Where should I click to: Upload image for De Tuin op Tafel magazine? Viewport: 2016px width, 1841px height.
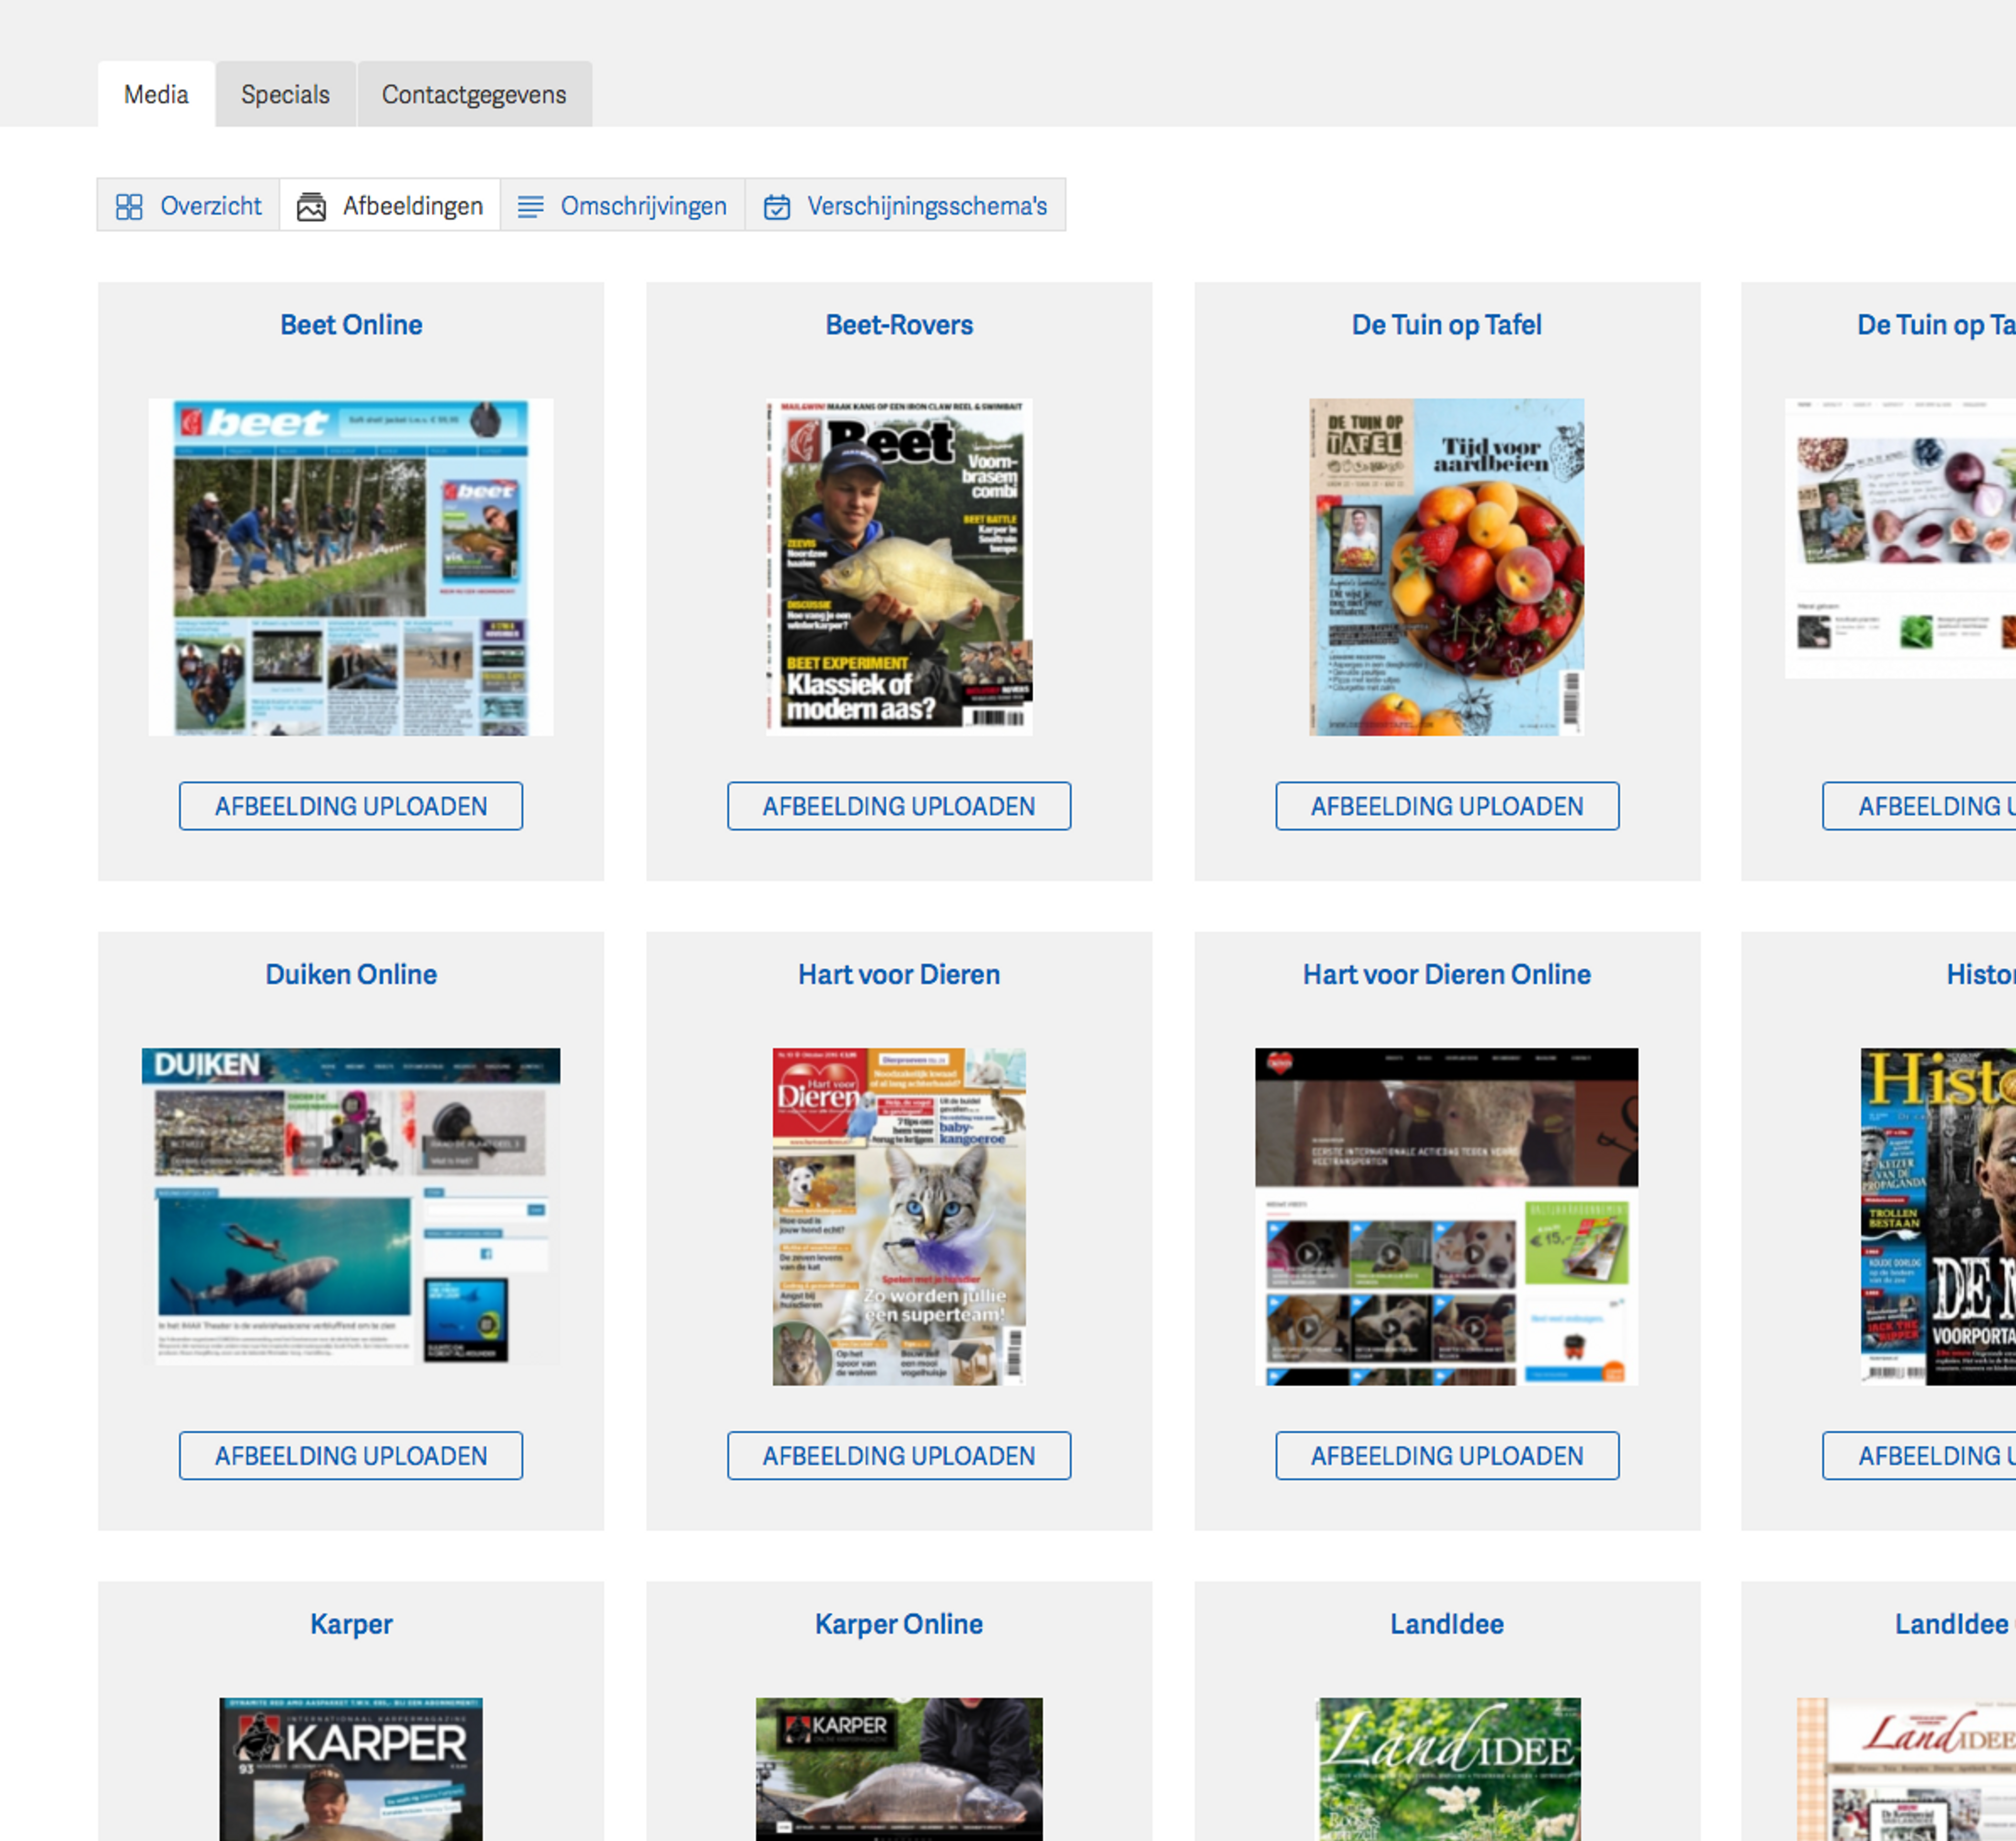pyautogui.click(x=1447, y=806)
